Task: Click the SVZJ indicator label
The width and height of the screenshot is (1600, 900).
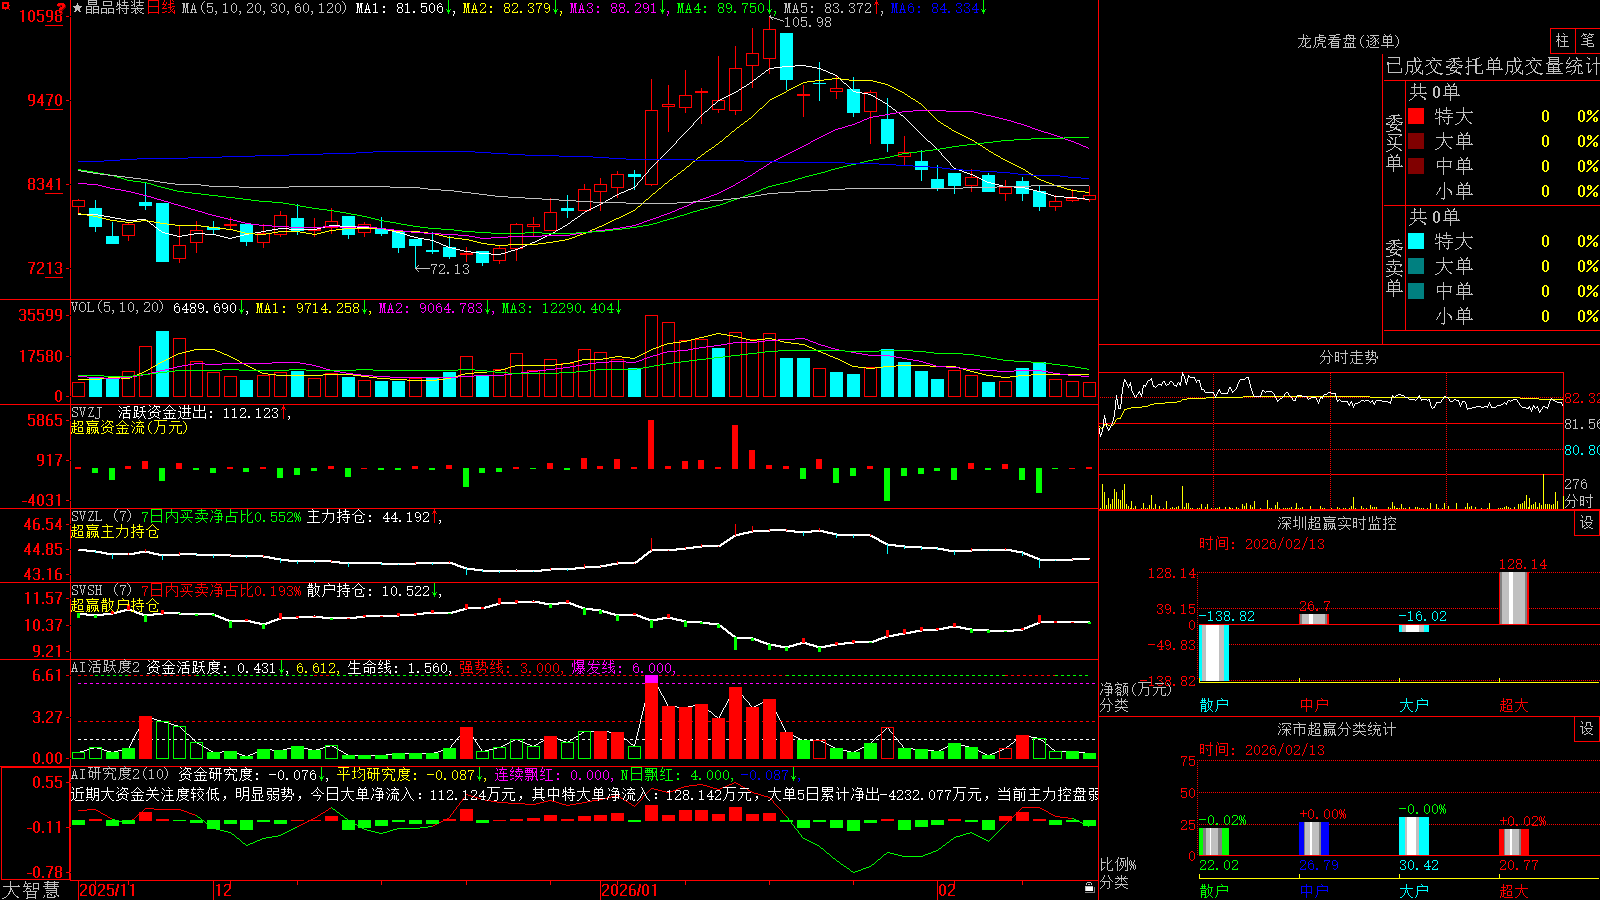Action: [x=87, y=413]
